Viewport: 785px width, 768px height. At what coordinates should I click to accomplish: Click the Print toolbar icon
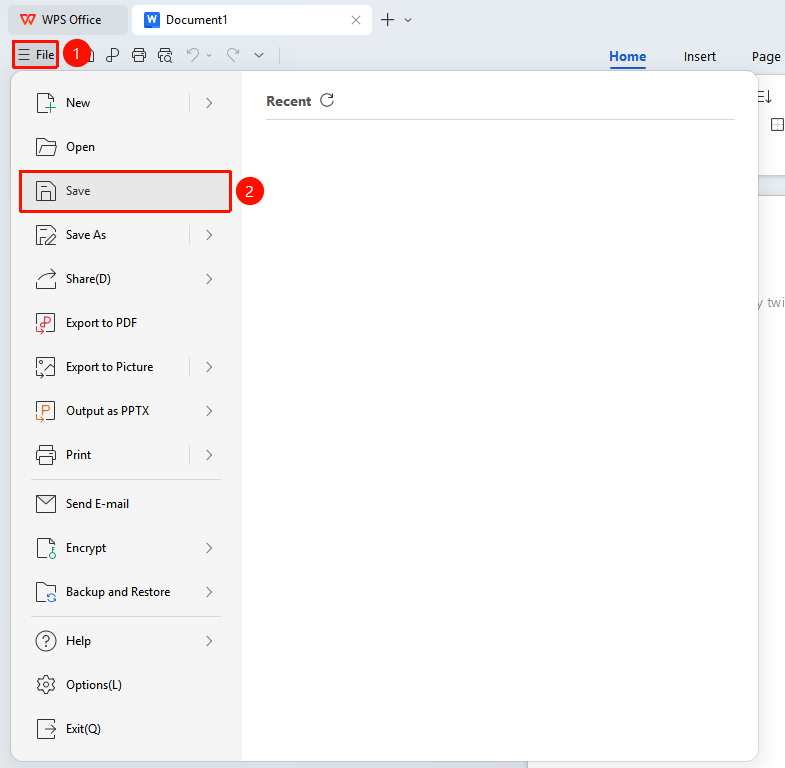point(139,55)
